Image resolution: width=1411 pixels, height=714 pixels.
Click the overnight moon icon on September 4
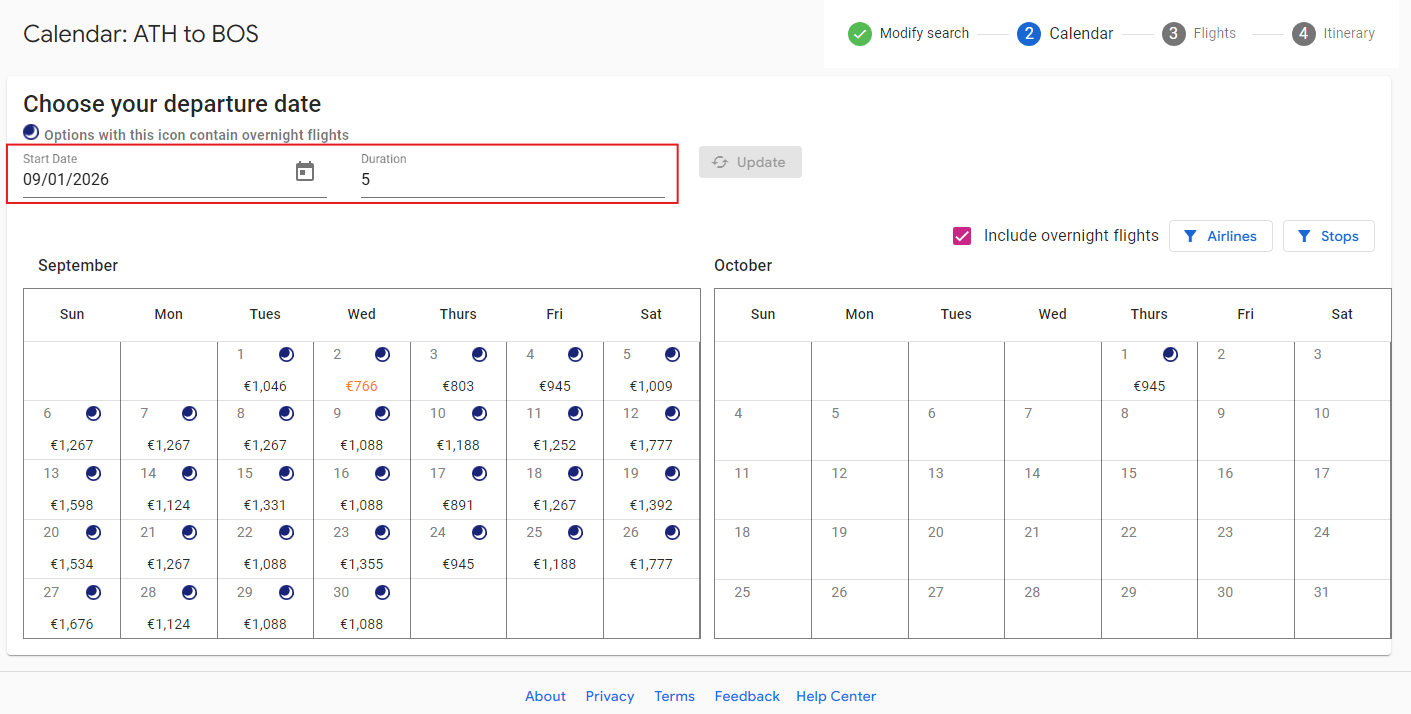575,354
